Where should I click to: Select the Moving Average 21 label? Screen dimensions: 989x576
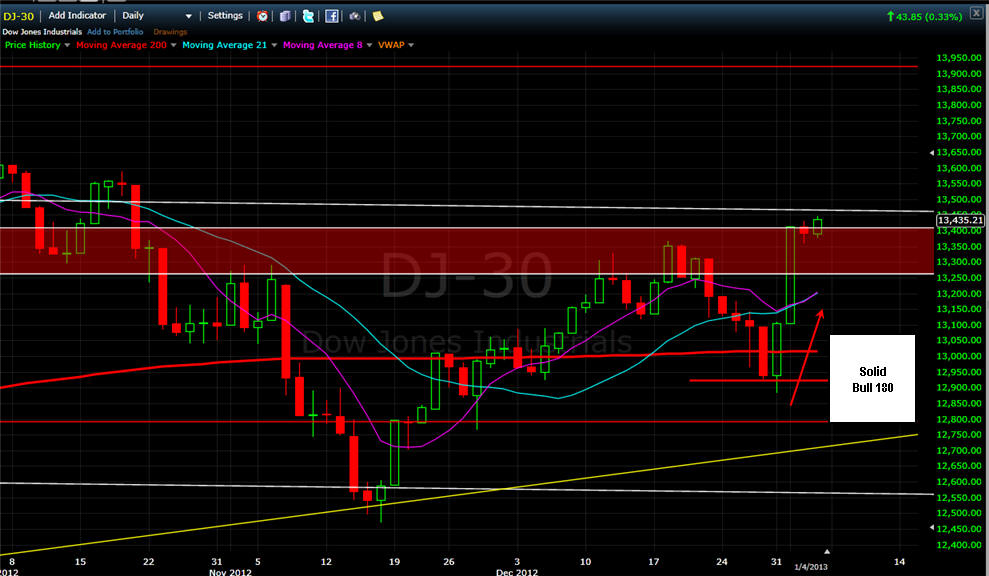tap(225, 45)
